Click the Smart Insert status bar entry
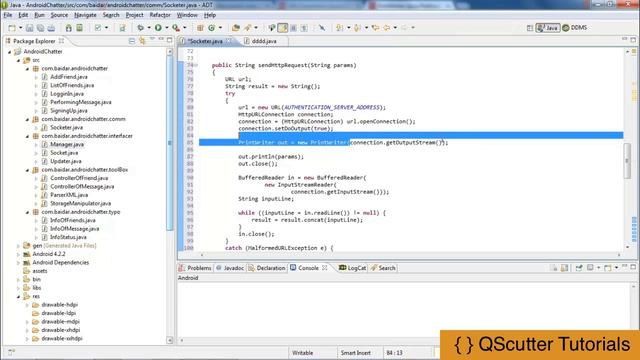This screenshot has width=640, height=360. coord(356,353)
